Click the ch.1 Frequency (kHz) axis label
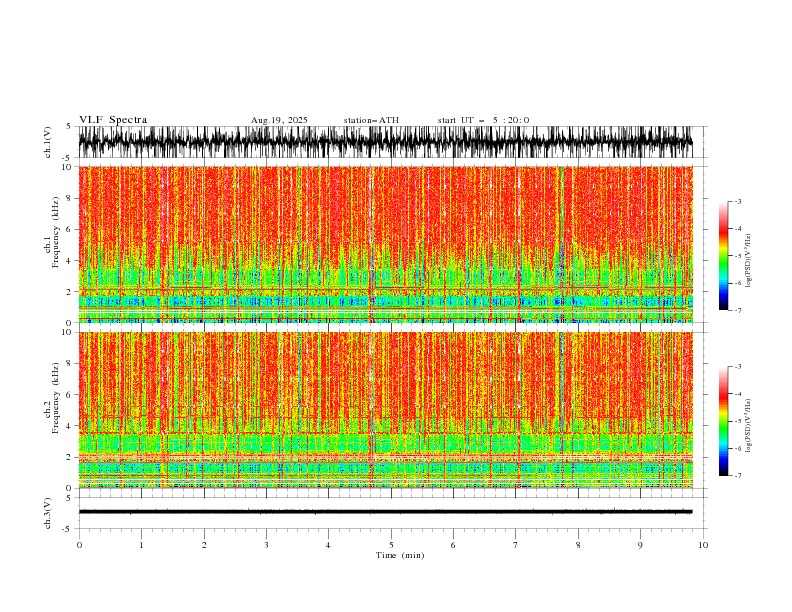The height and width of the screenshot is (612, 792). click(x=52, y=233)
